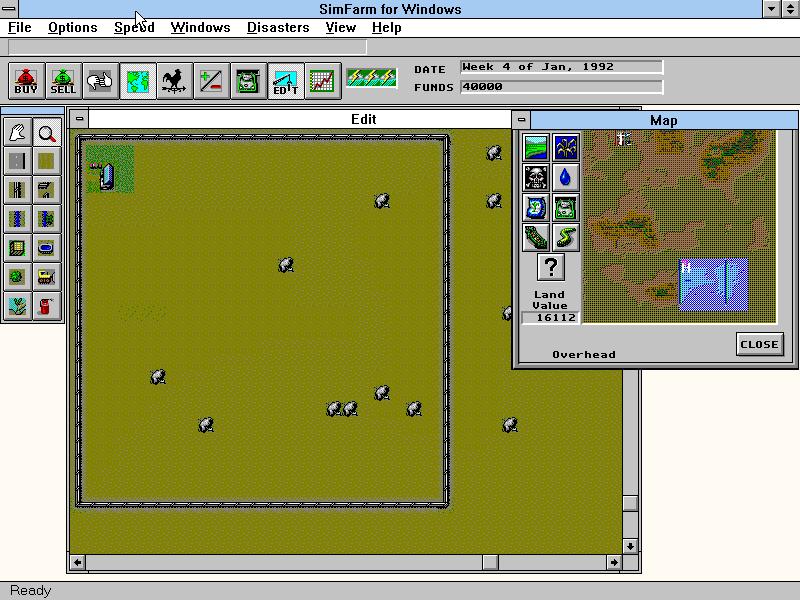Screen dimensions: 800x600
Task: Select the magnifying glass zoom tool
Action: click(x=46, y=133)
